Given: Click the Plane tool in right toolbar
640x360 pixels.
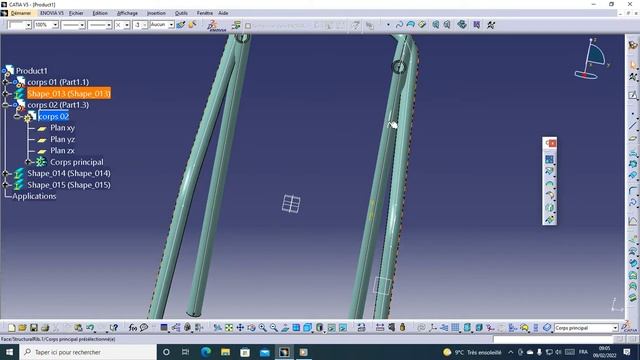Looking at the screenshot, I should pyautogui.click(x=633, y=139).
